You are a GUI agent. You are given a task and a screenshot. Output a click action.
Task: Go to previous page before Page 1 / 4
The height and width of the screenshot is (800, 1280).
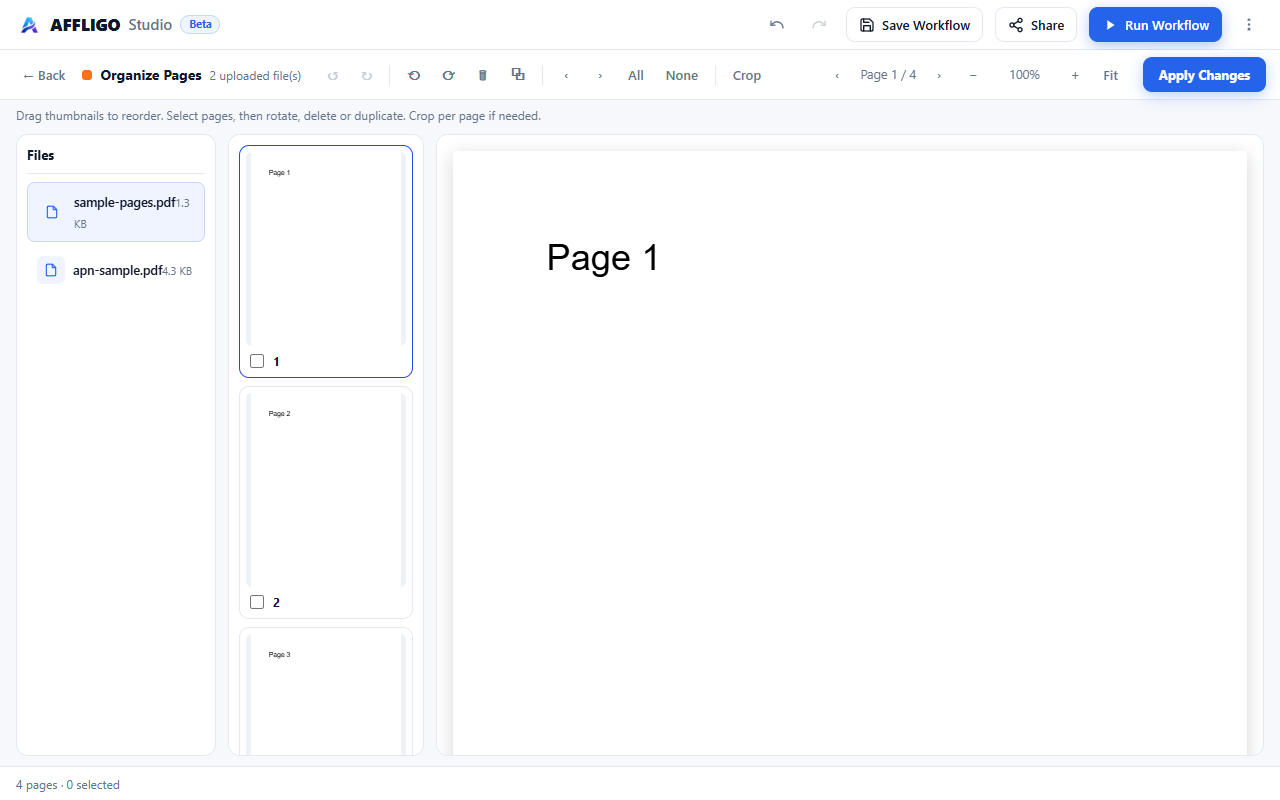[x=837, y=75]
